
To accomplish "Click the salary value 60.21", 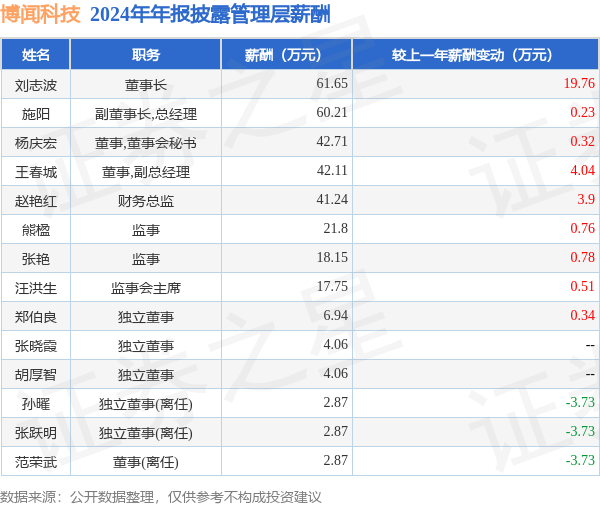I will pyautogui.click(x=332, y=113).
